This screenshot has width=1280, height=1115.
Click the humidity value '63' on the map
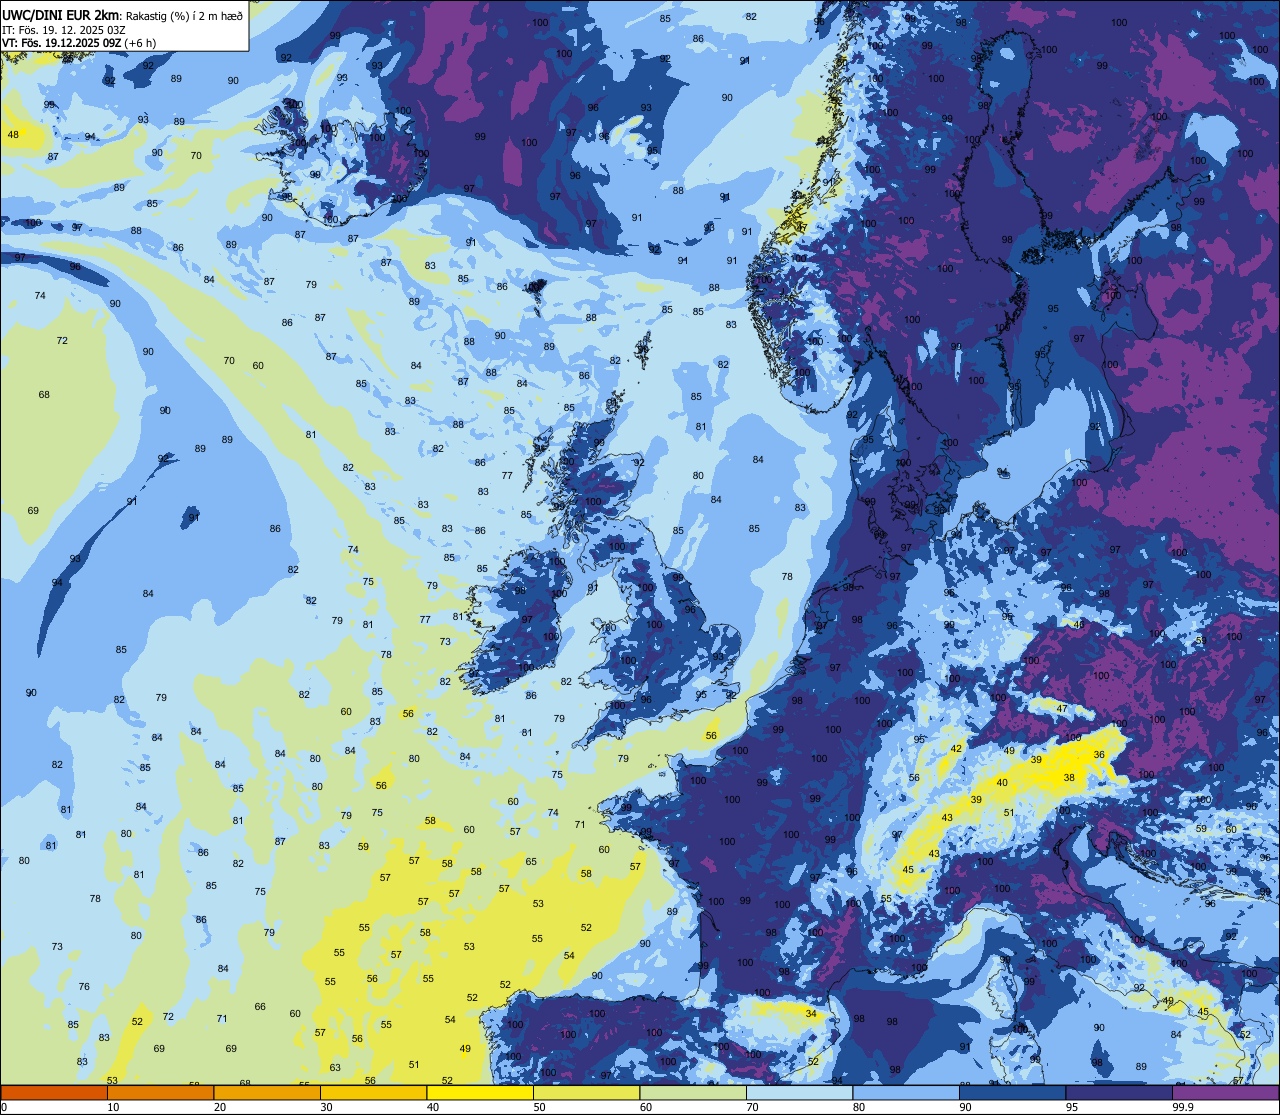[336, 1067]
